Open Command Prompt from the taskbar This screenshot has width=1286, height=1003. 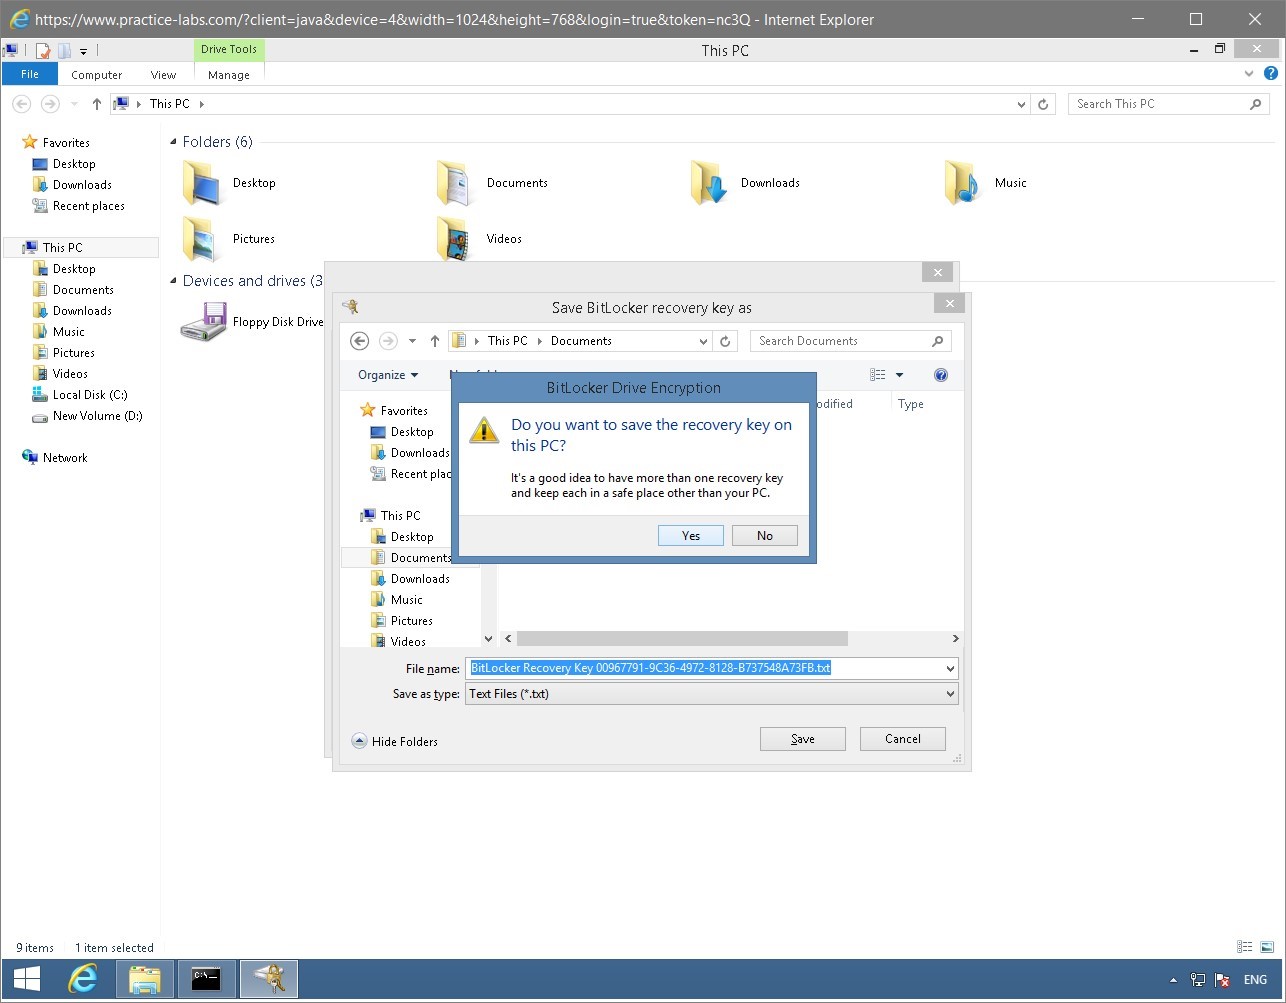206,979
